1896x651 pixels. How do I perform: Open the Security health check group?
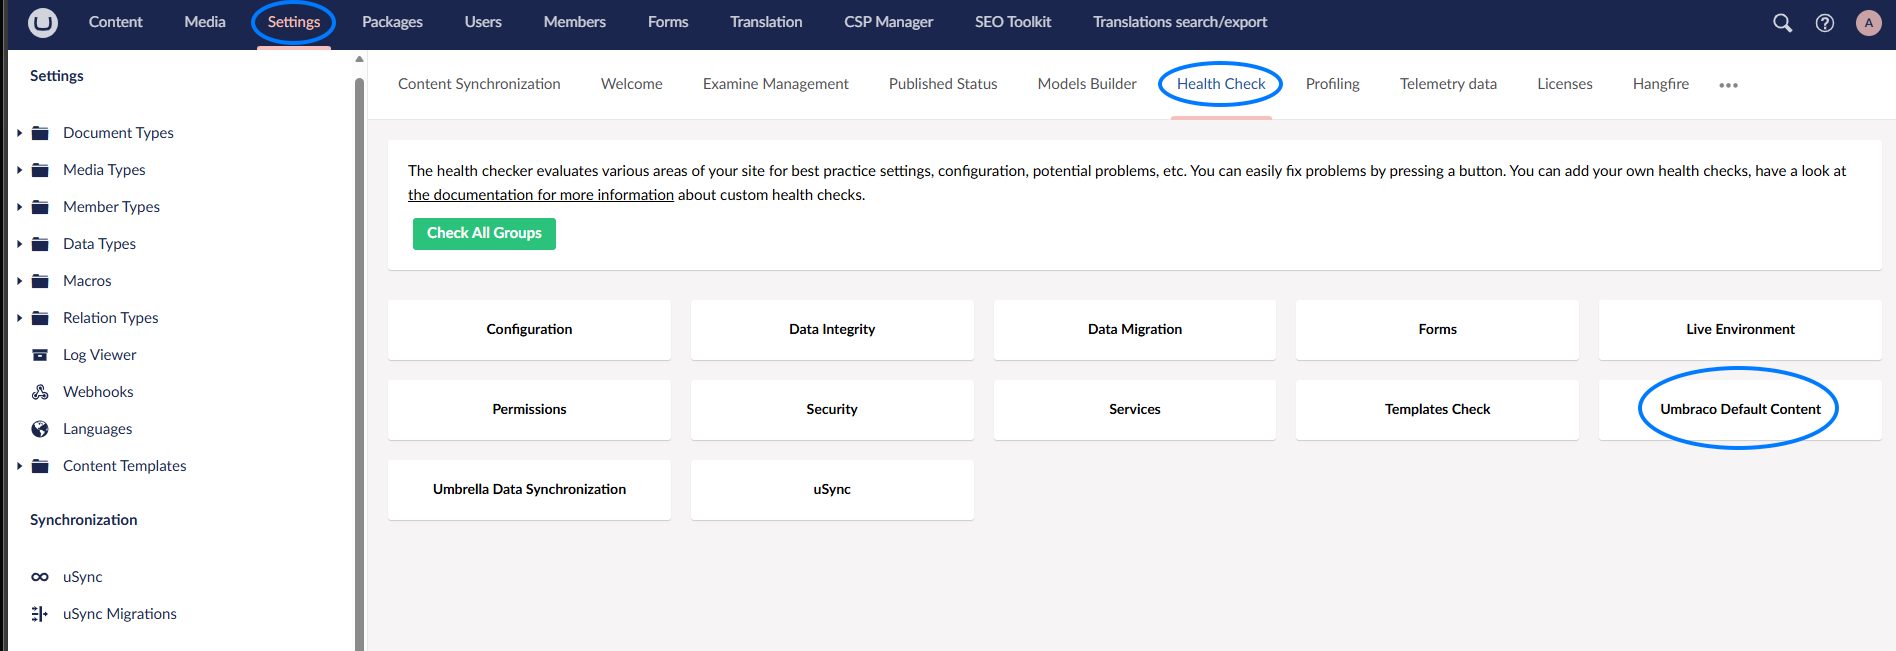point(832,409)
